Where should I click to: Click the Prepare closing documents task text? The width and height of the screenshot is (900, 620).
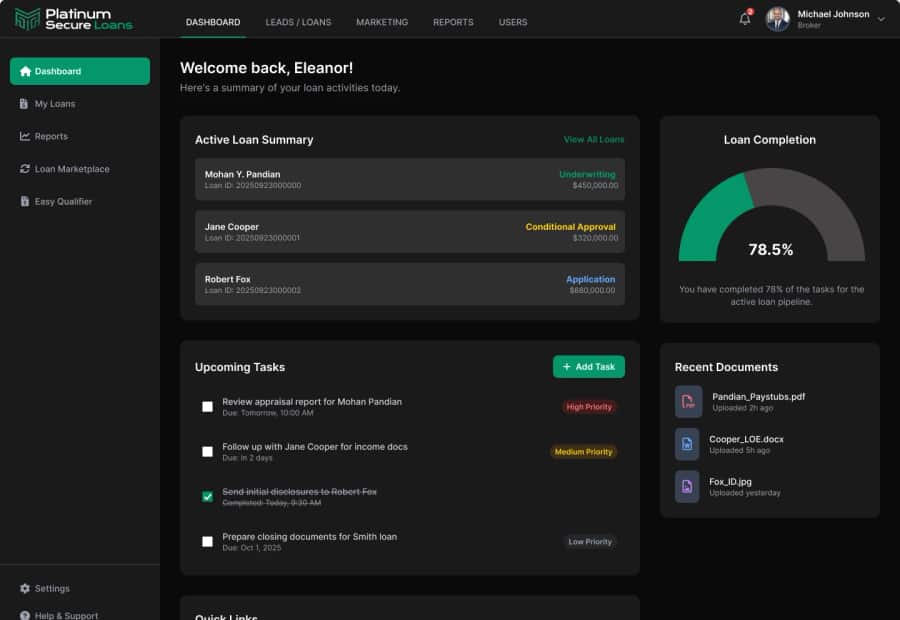(x=309, y=537)
